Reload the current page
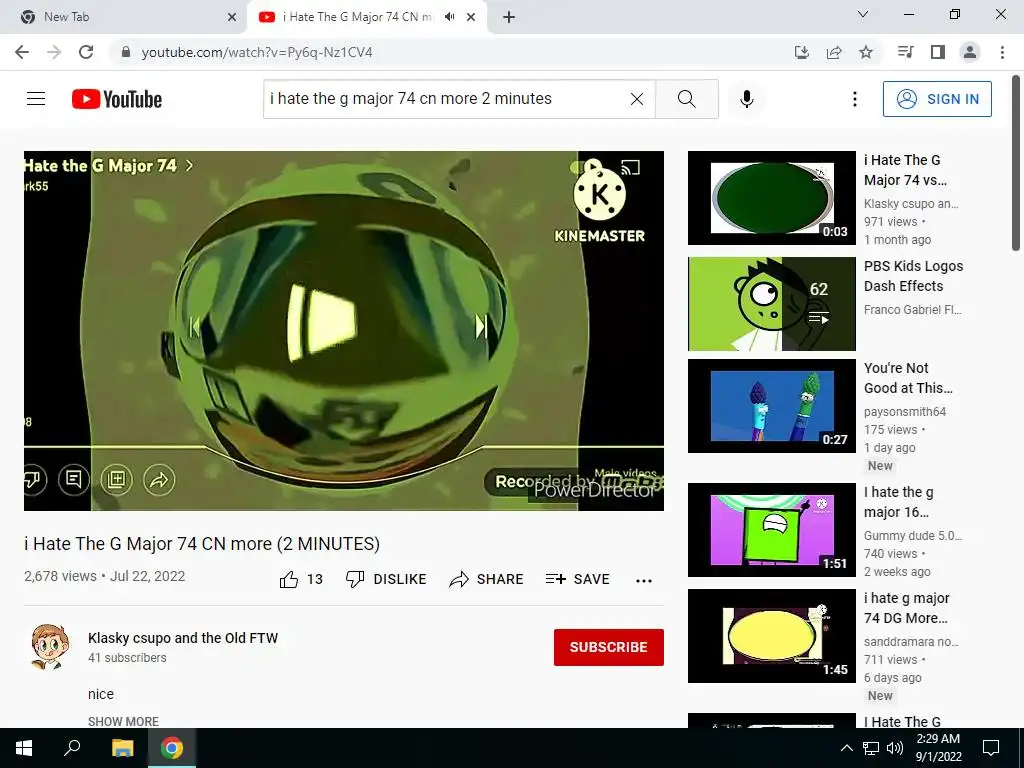Image resolution: width=1024 pixels, height=768 pixels. pyautogui.click(x=86, y=52)
